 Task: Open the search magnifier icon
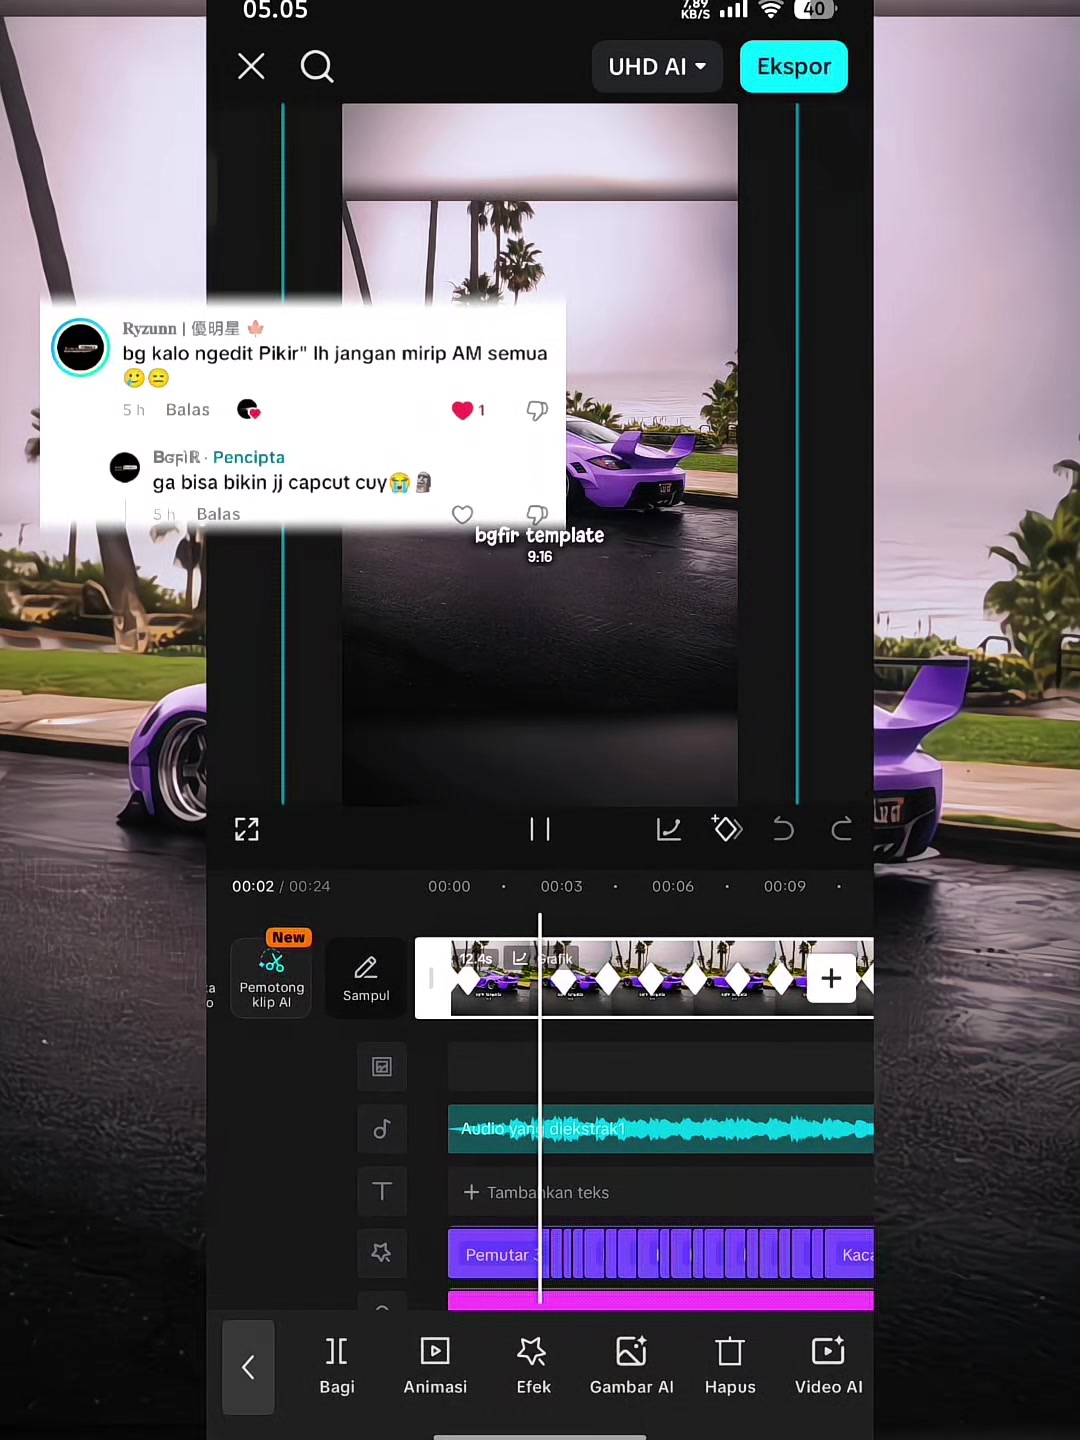pos(317,67)
